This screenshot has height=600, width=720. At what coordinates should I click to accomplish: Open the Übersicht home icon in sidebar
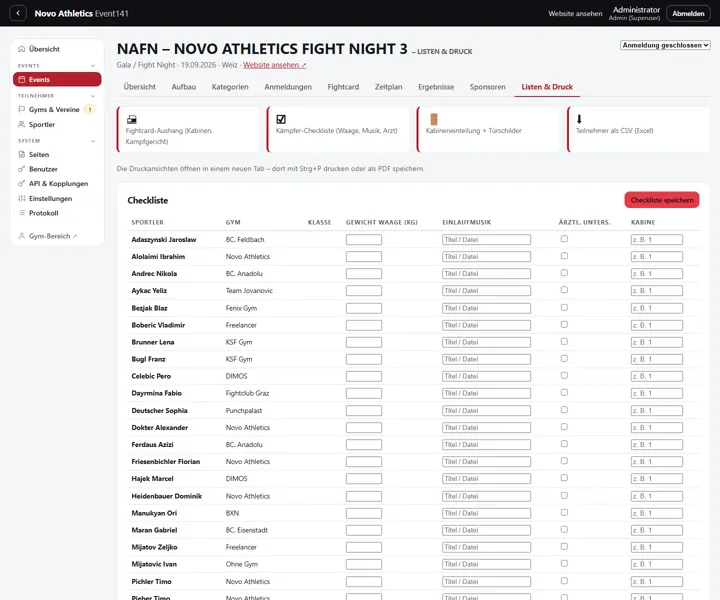[x=22, y=49]
